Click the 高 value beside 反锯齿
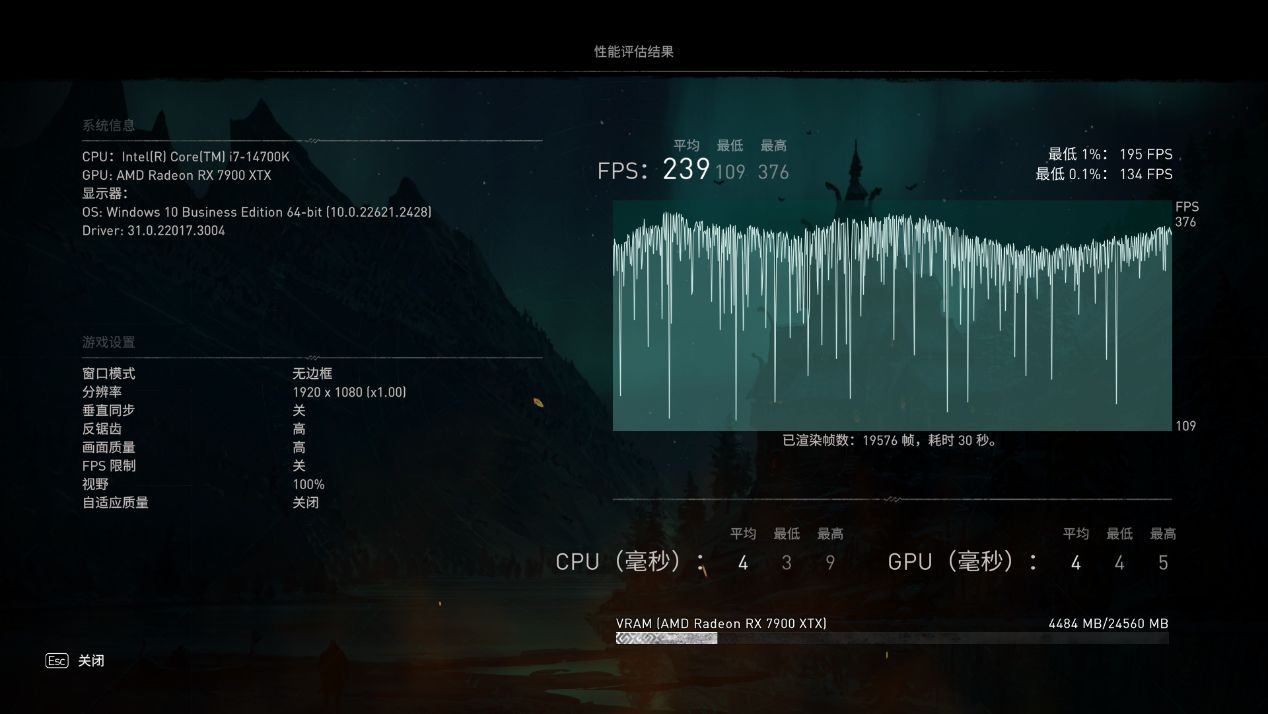The height and width of the screenshot is (714, 1268). [299, 429]
